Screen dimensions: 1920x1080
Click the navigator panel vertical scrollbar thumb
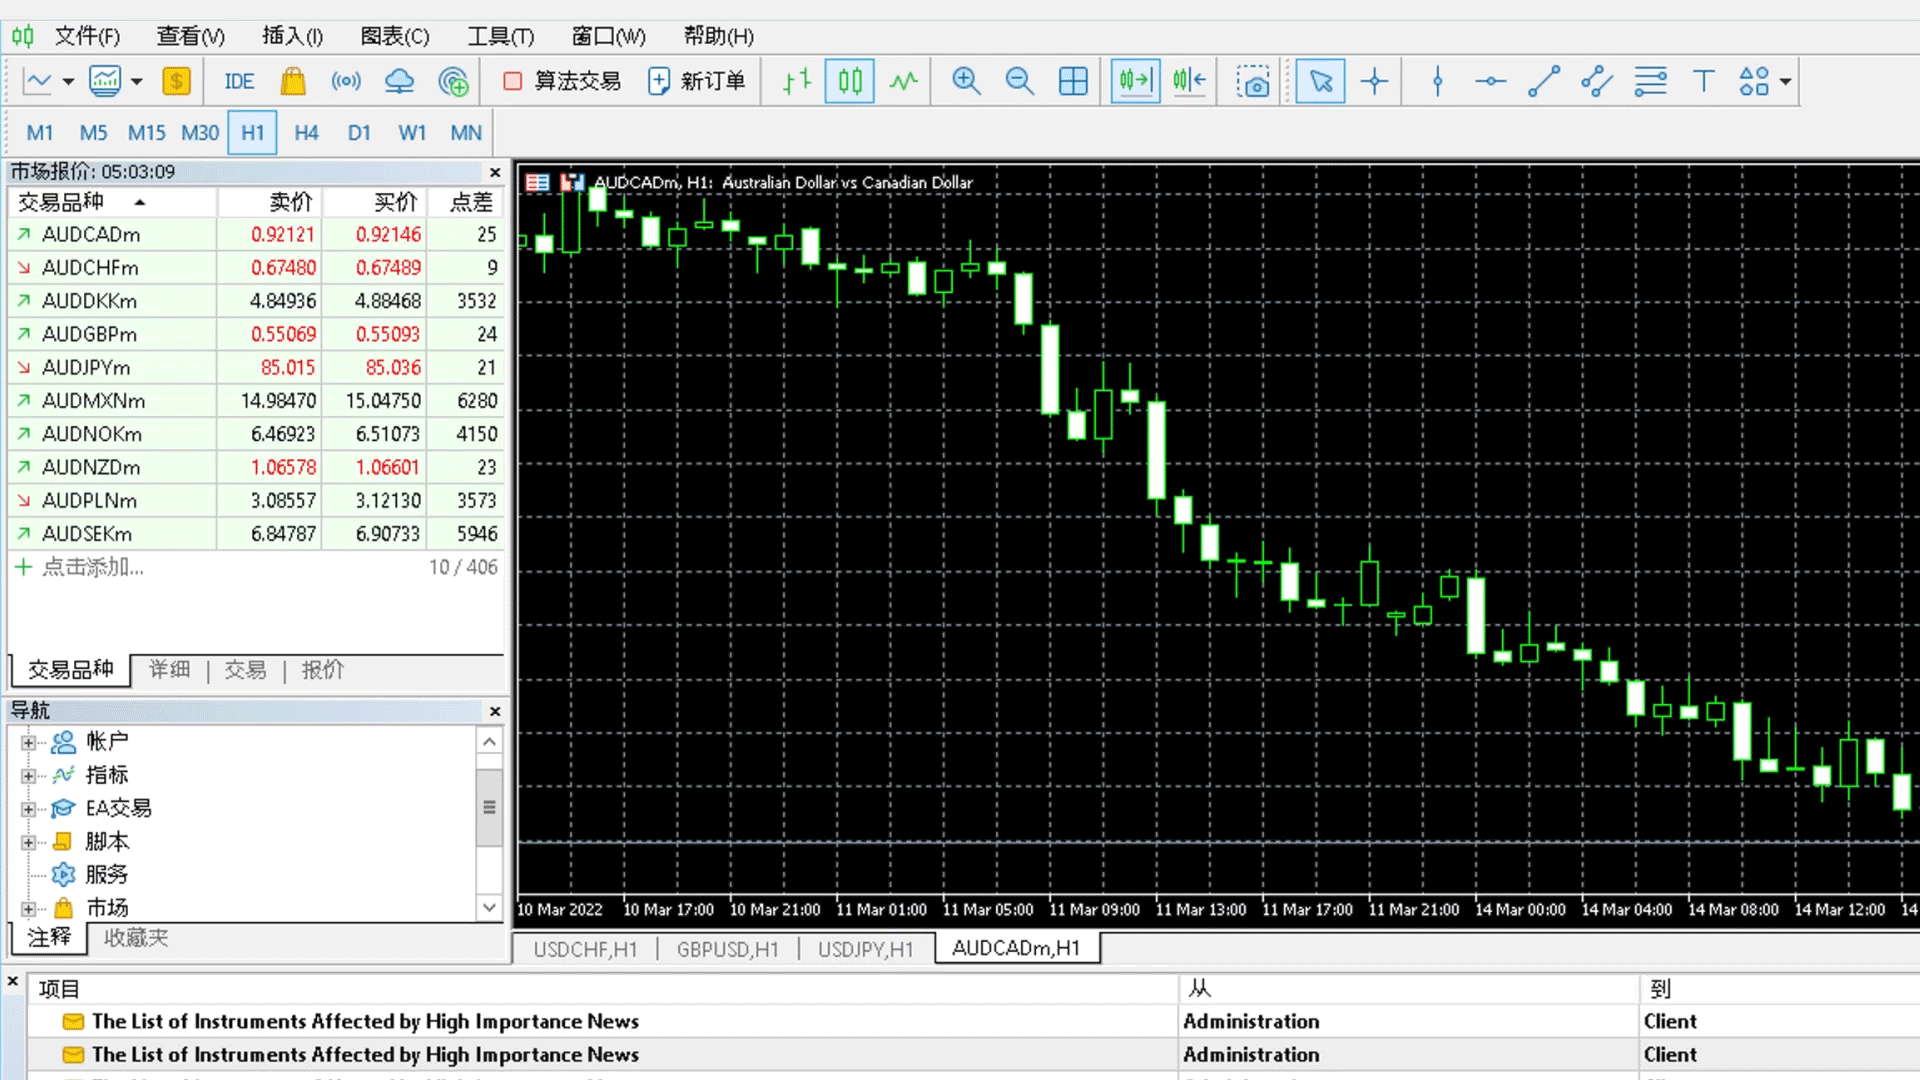point(489,807)
